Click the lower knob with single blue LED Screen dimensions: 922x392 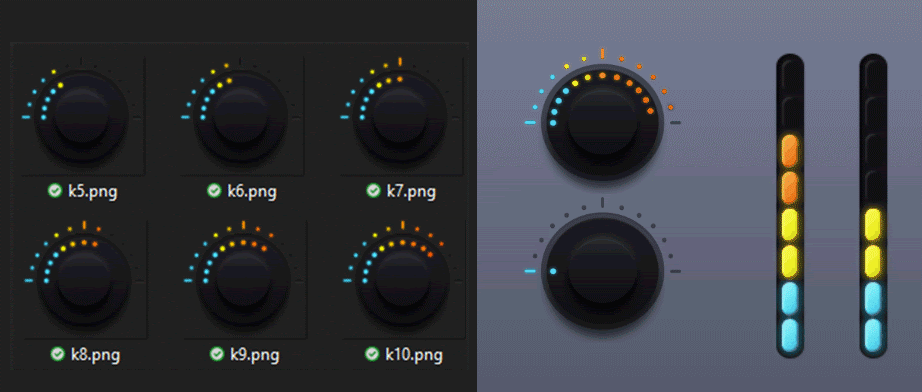[603, 271]
